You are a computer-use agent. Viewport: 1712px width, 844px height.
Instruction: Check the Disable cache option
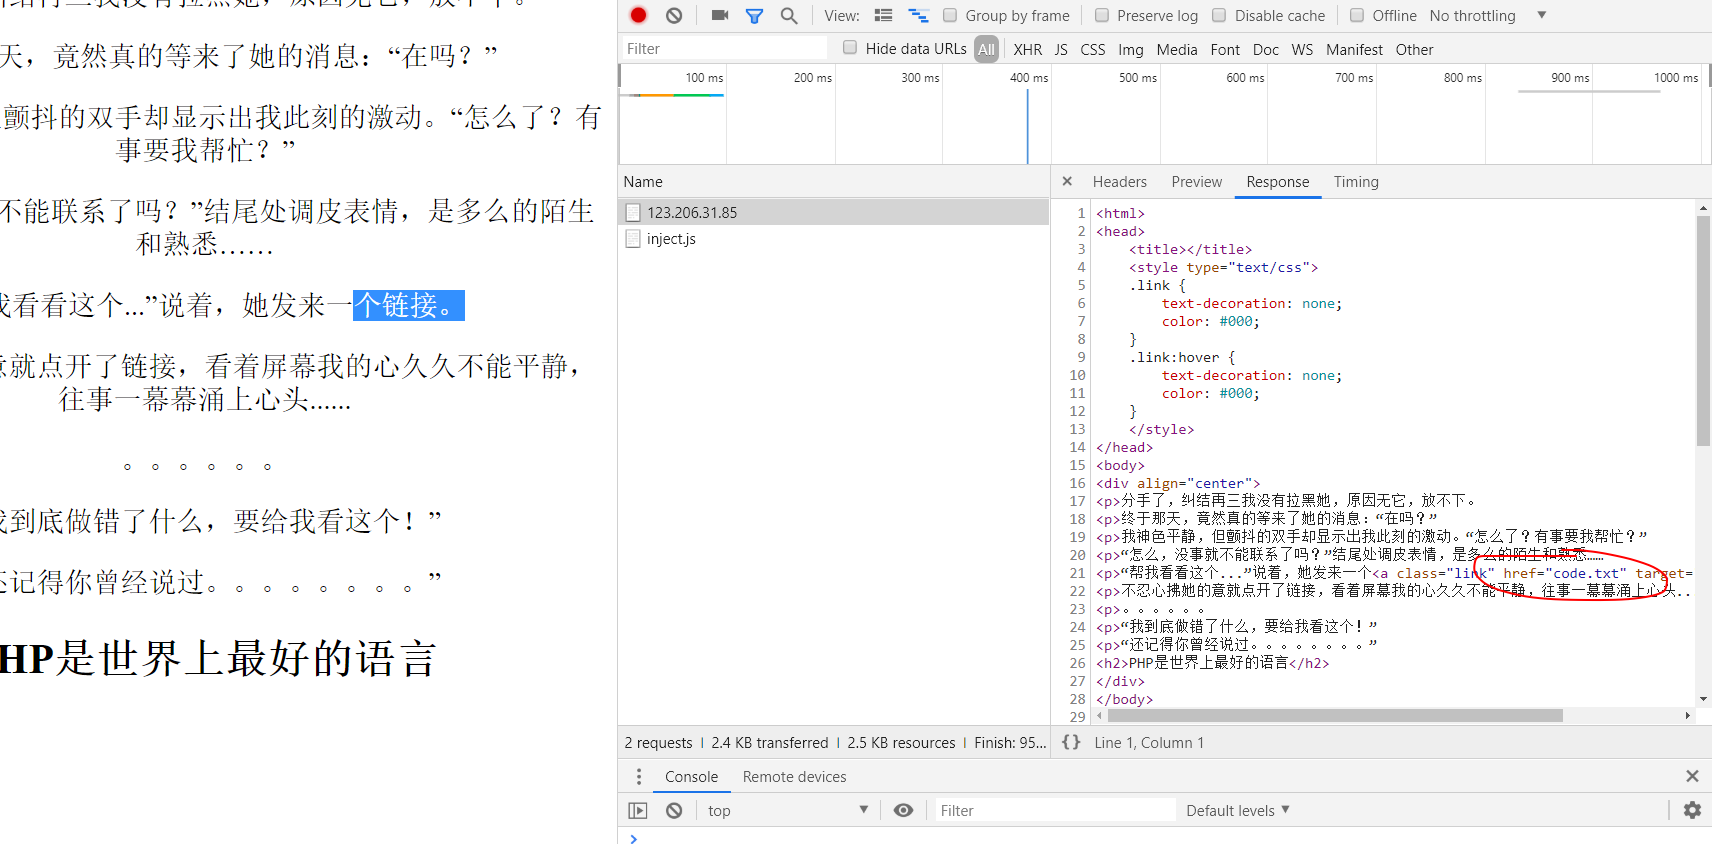[1219, 15]
